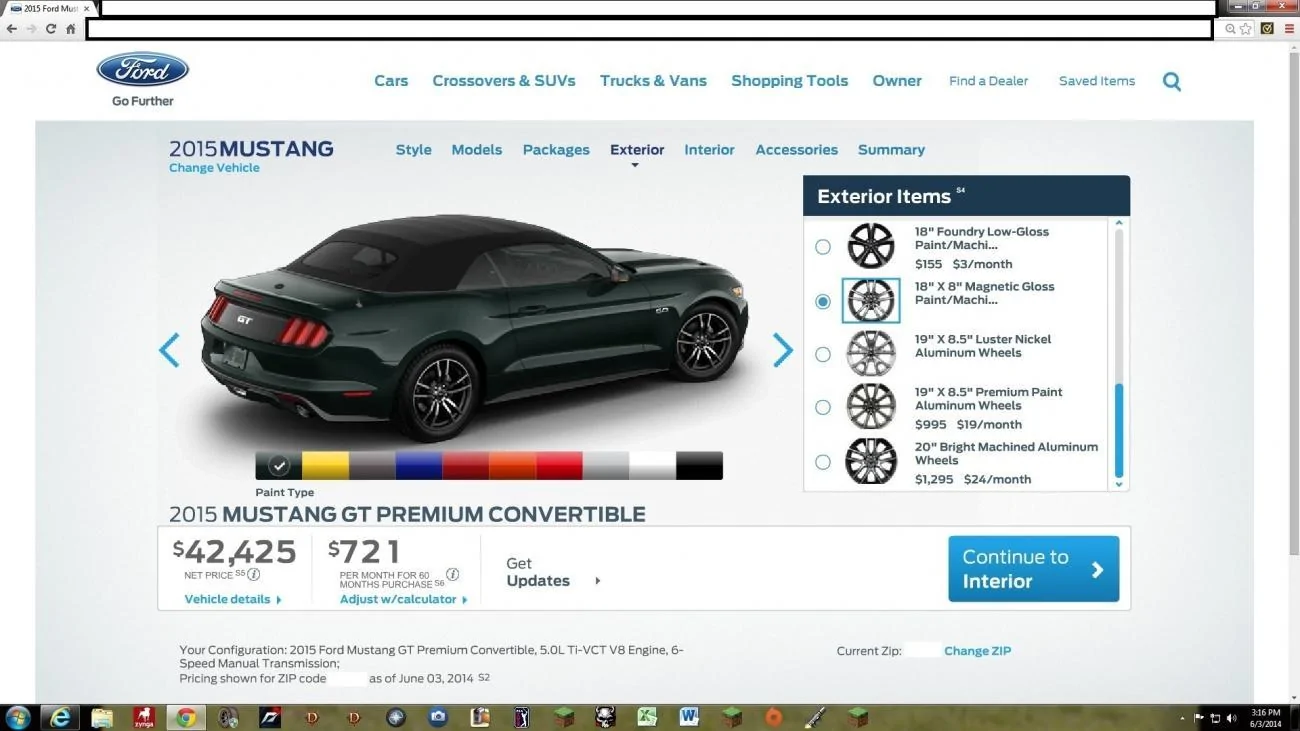Expand Get Updates
Viewport: 1300px width, 731px height.
(x=553, y=572)
